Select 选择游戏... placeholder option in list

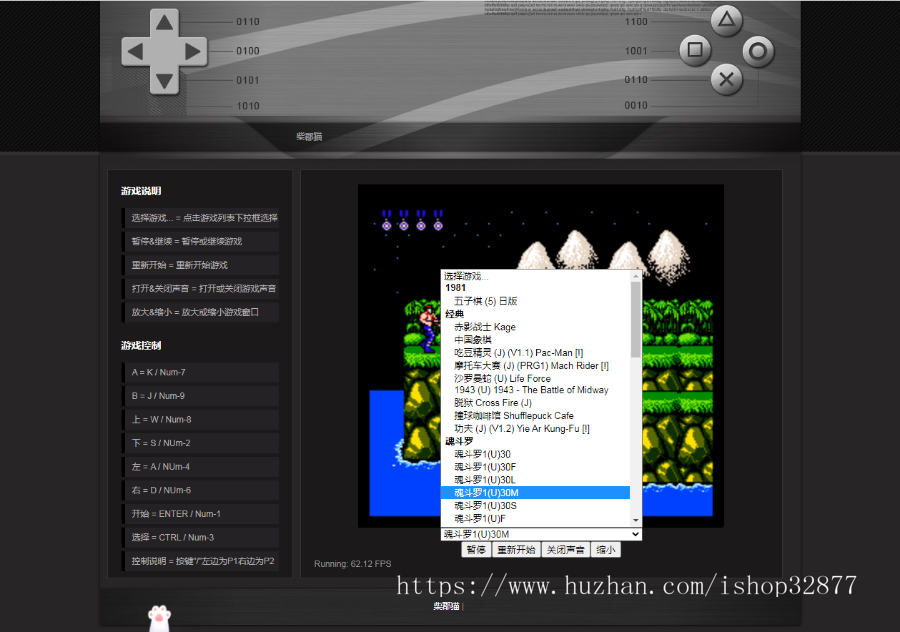point(535,276)
